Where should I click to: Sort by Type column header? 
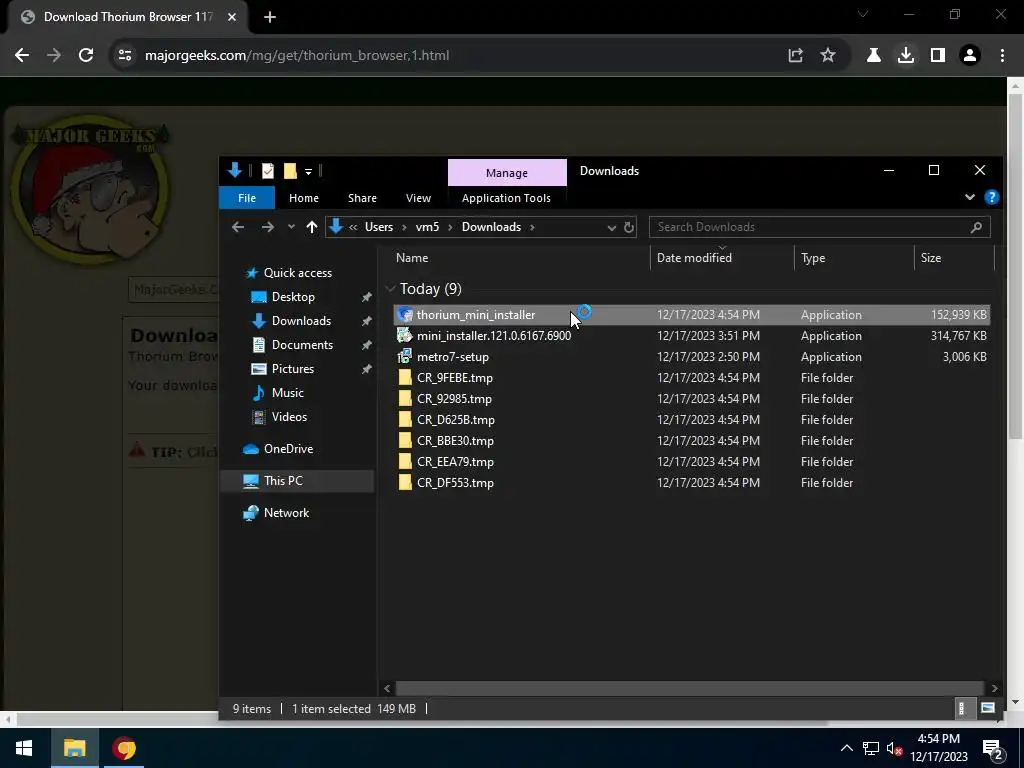tap(854, 258)
